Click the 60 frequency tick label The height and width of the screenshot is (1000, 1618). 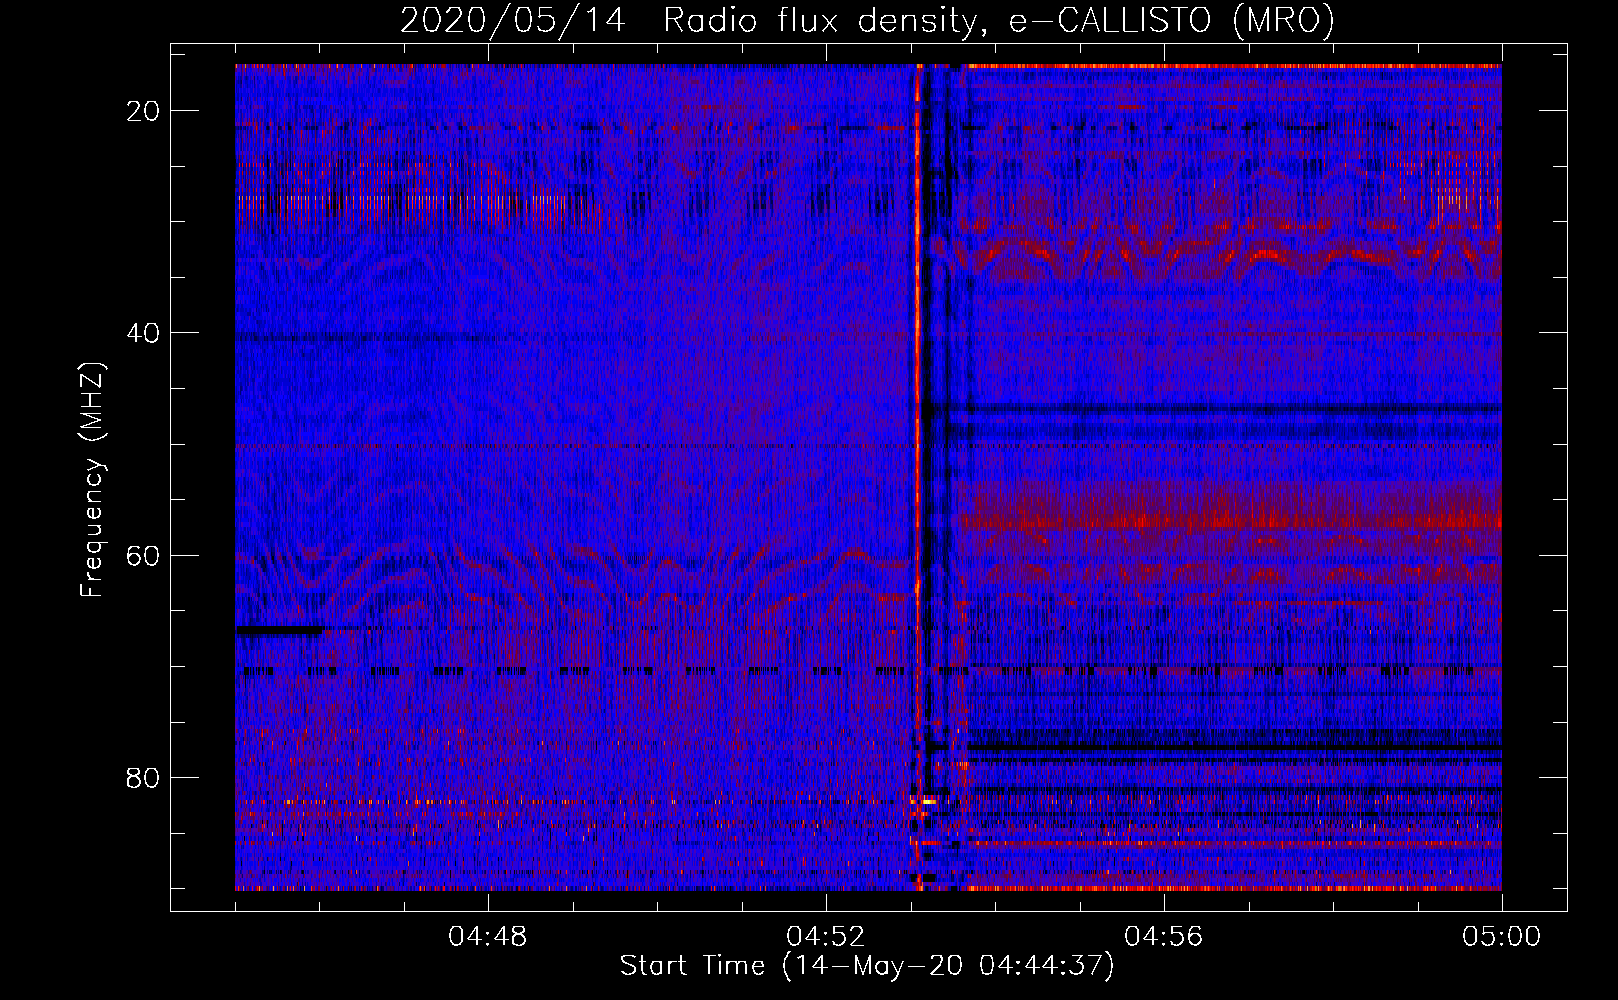143,555
